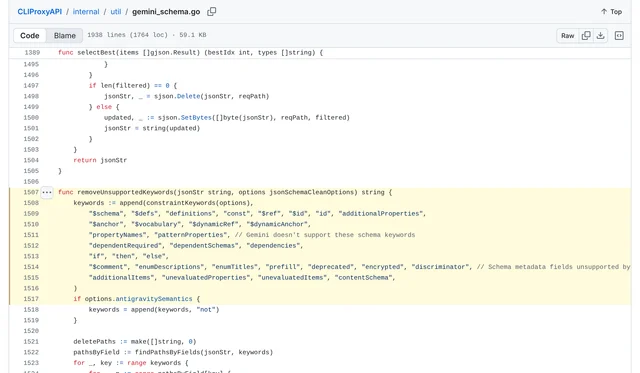
Task: Click selectBest function name in sticky header
Action: (x=96, y=53)
